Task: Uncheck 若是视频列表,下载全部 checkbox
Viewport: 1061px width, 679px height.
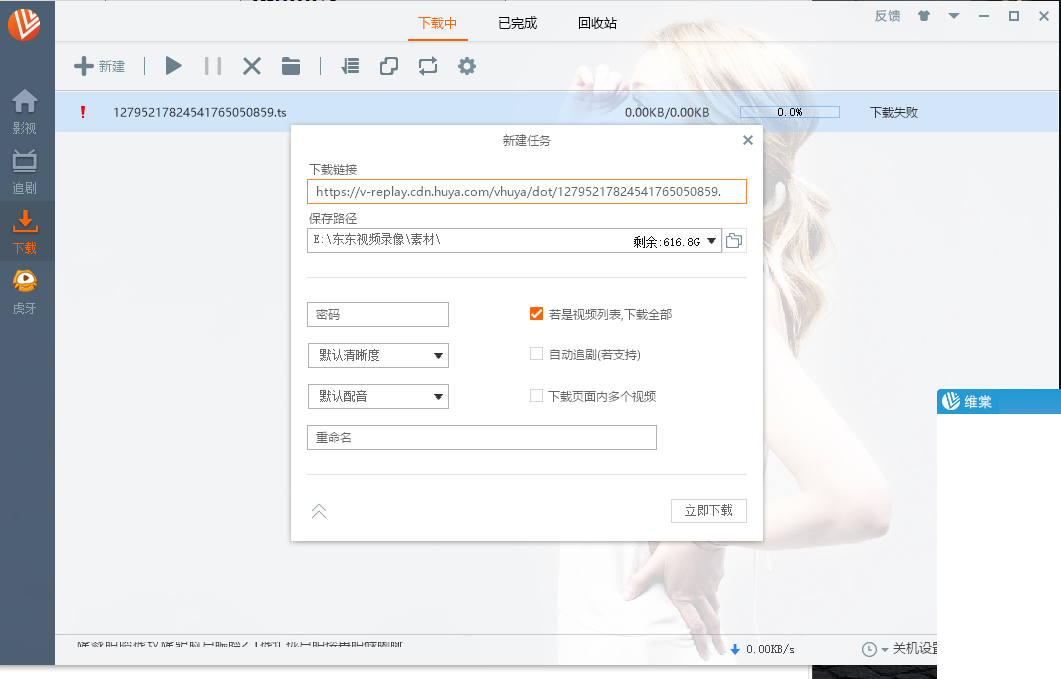Action: 536,314
